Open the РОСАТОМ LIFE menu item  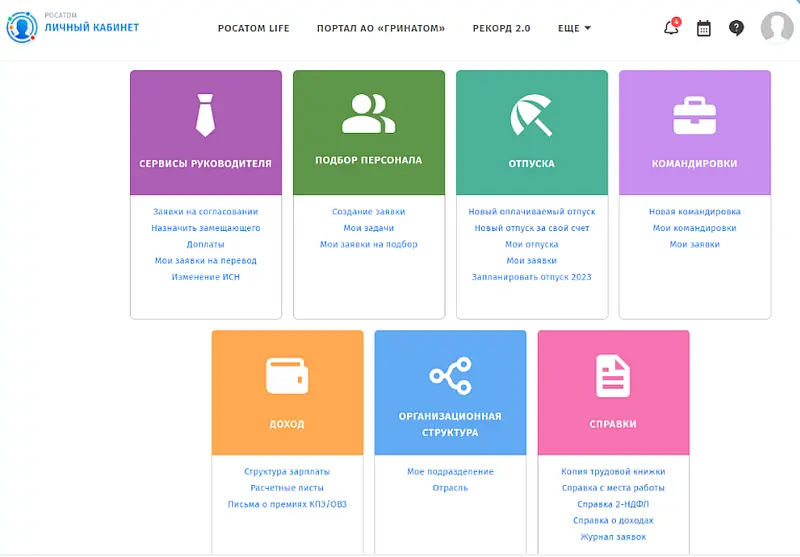click(x=253, y=28)
